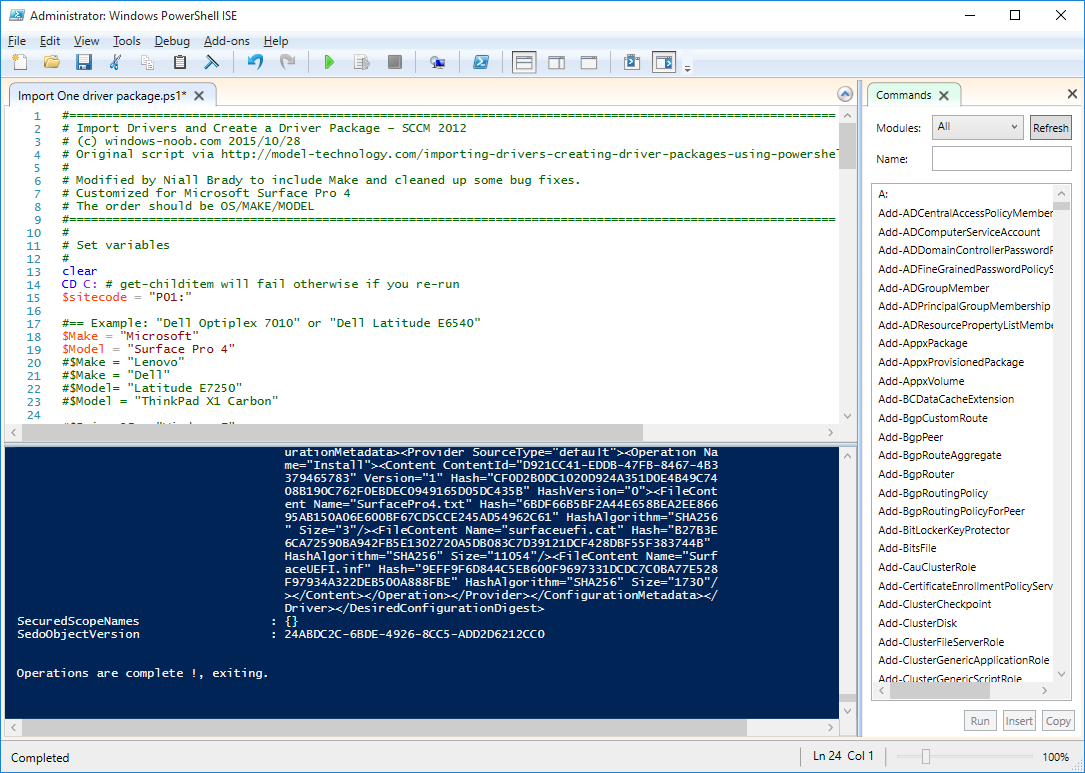Image resolution: width=1085 pixels, height=773 pixels.
Task: Toggle the Show Command Add-on icon
Action: [664, 62]
